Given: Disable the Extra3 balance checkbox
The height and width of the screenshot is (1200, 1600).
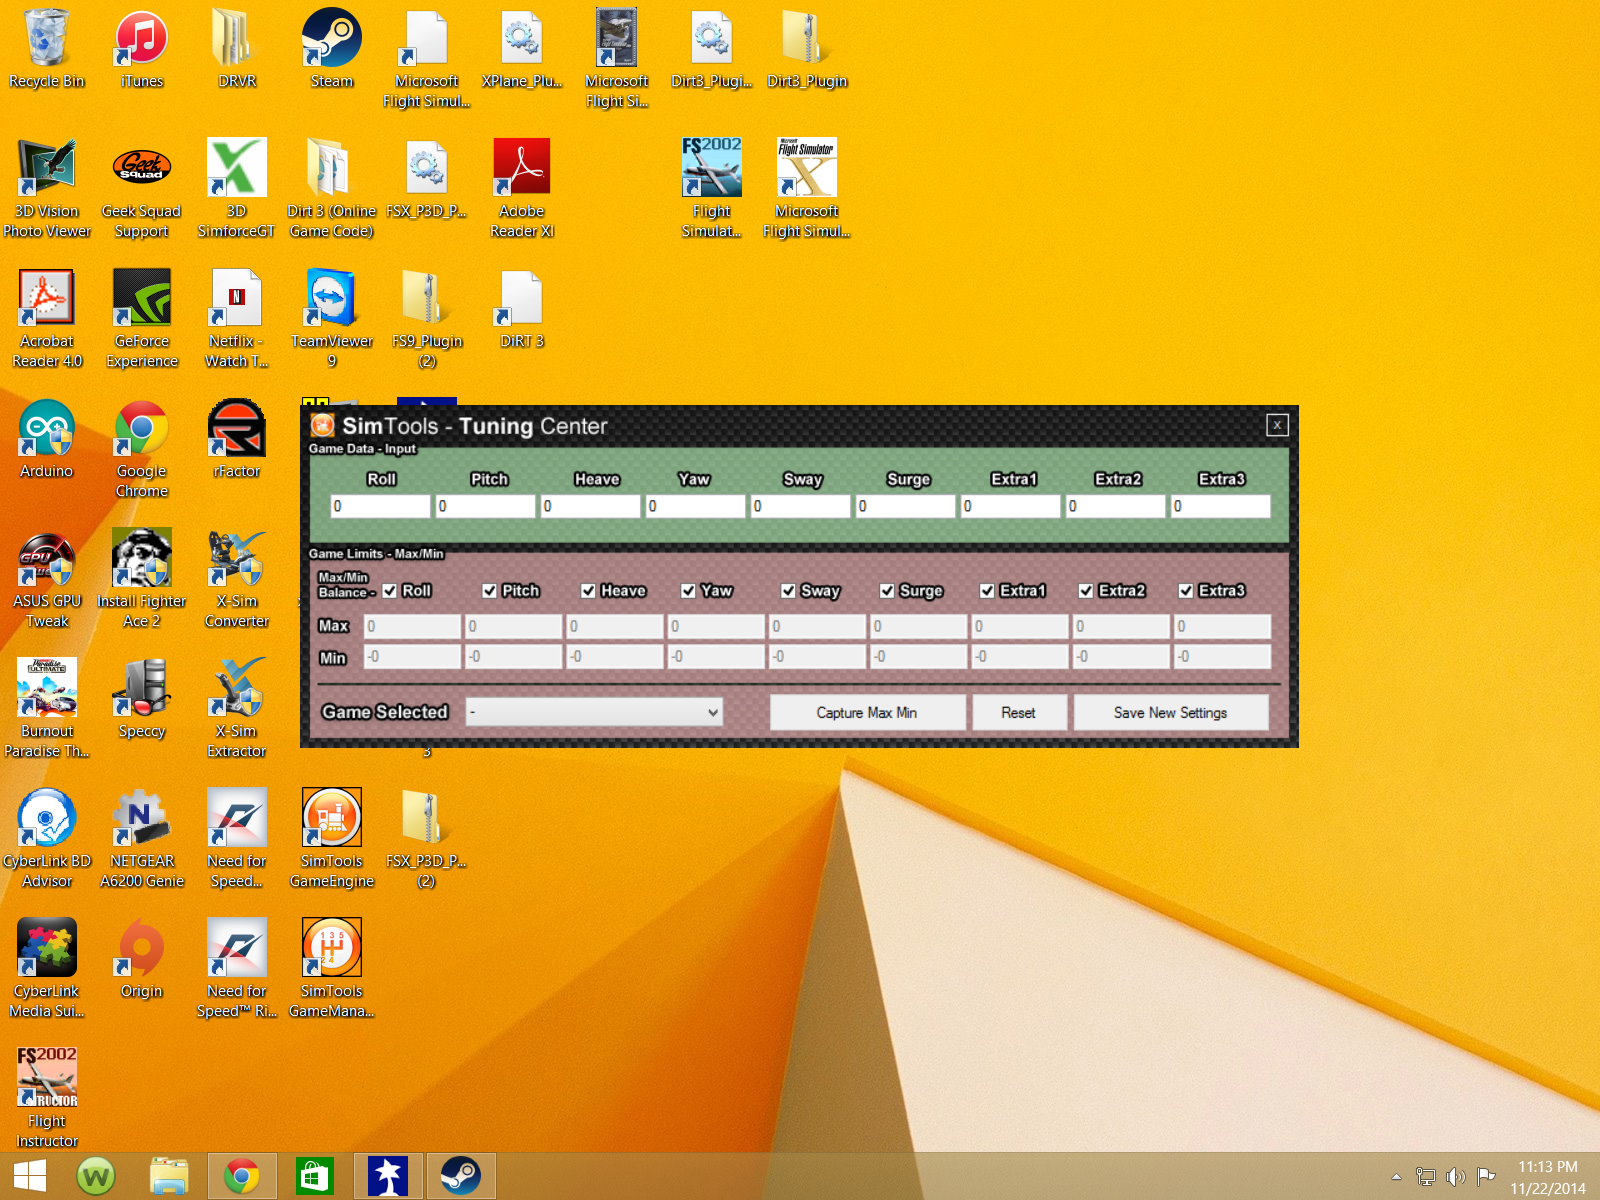Looking at the screenshot, I should pyautogui.click(x=1186, y=591).
